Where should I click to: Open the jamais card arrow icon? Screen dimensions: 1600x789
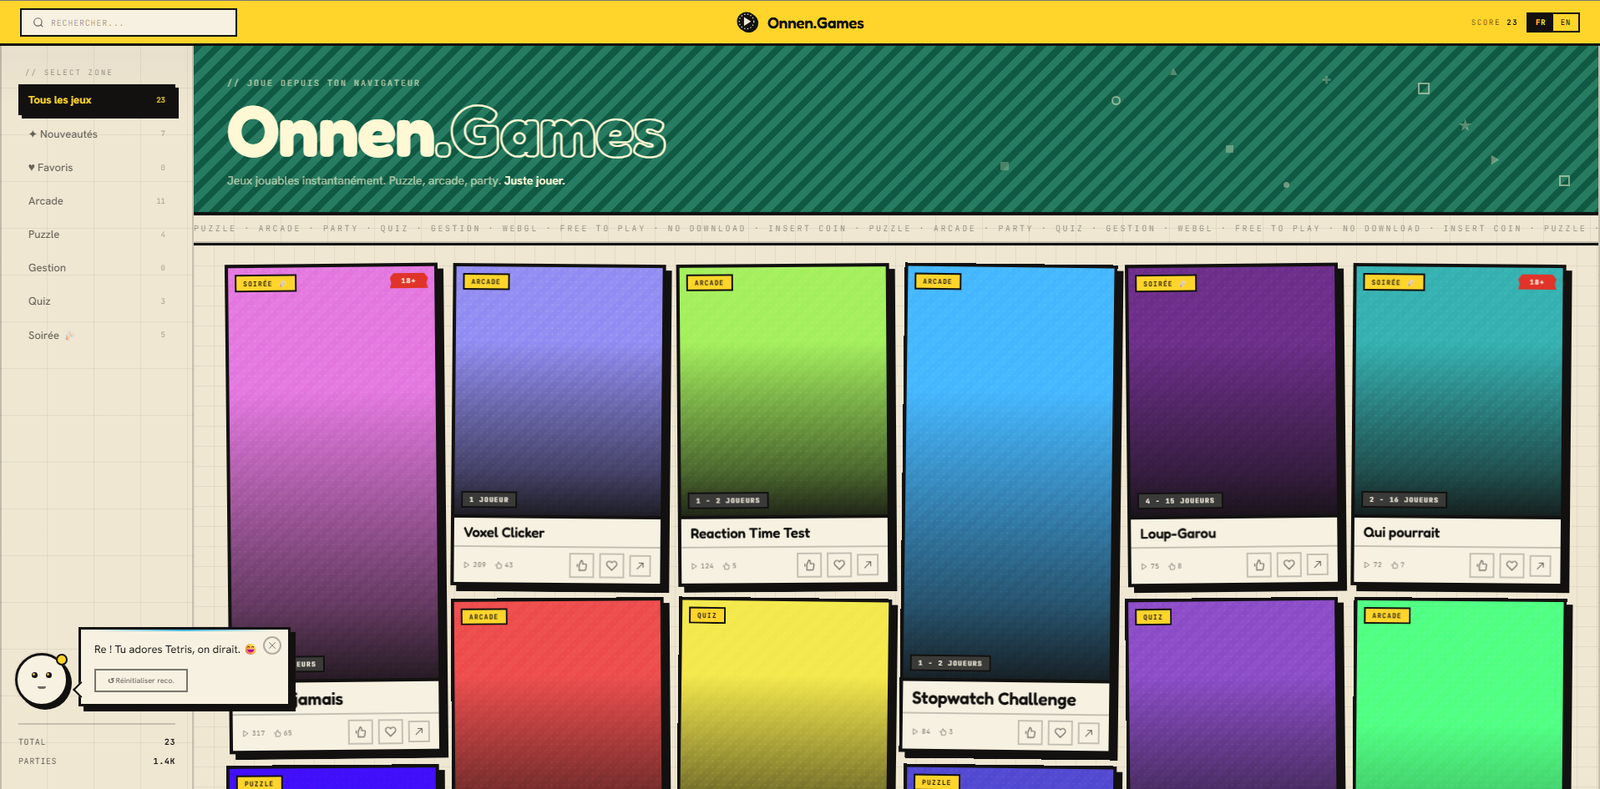419,732
